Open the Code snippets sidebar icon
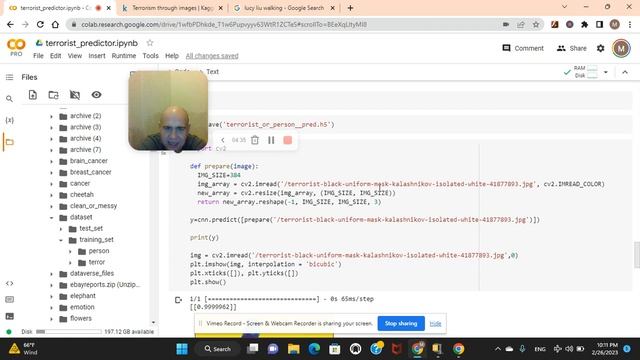The image size is (640, 360). [x=9, y=283]
